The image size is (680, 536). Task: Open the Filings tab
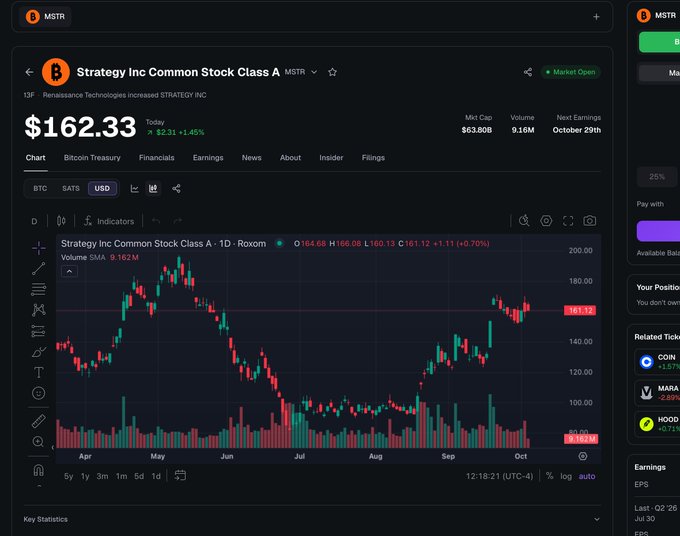click(x=373, y=158)
